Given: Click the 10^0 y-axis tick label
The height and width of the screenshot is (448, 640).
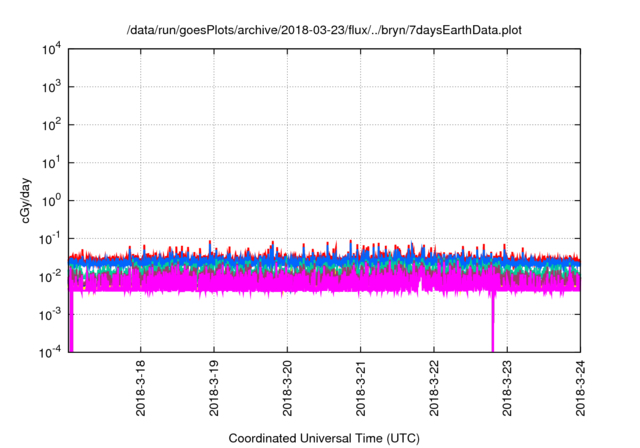Looking at the screenshot, I should click(x=51, y=201).
